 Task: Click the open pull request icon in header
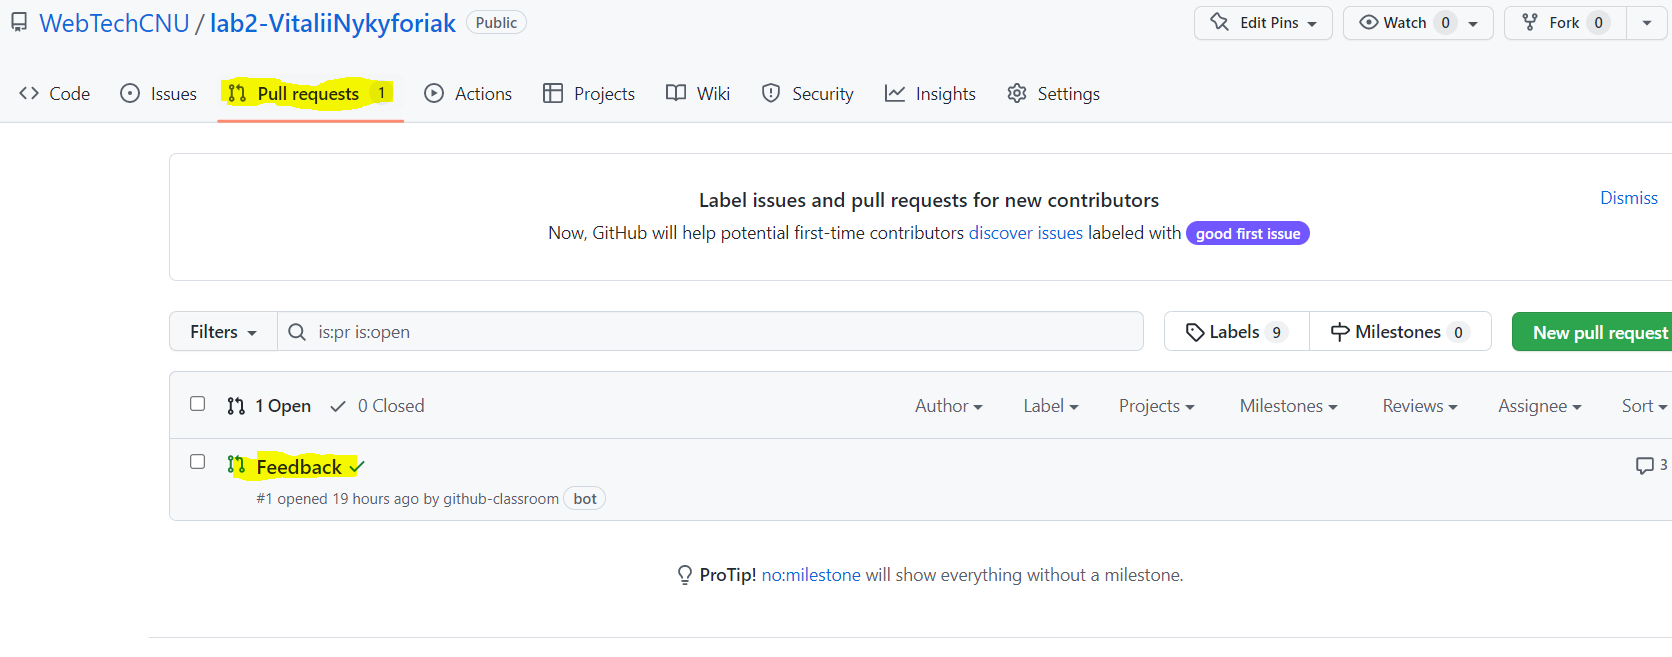pyautogui.click(x=236, y=406)
